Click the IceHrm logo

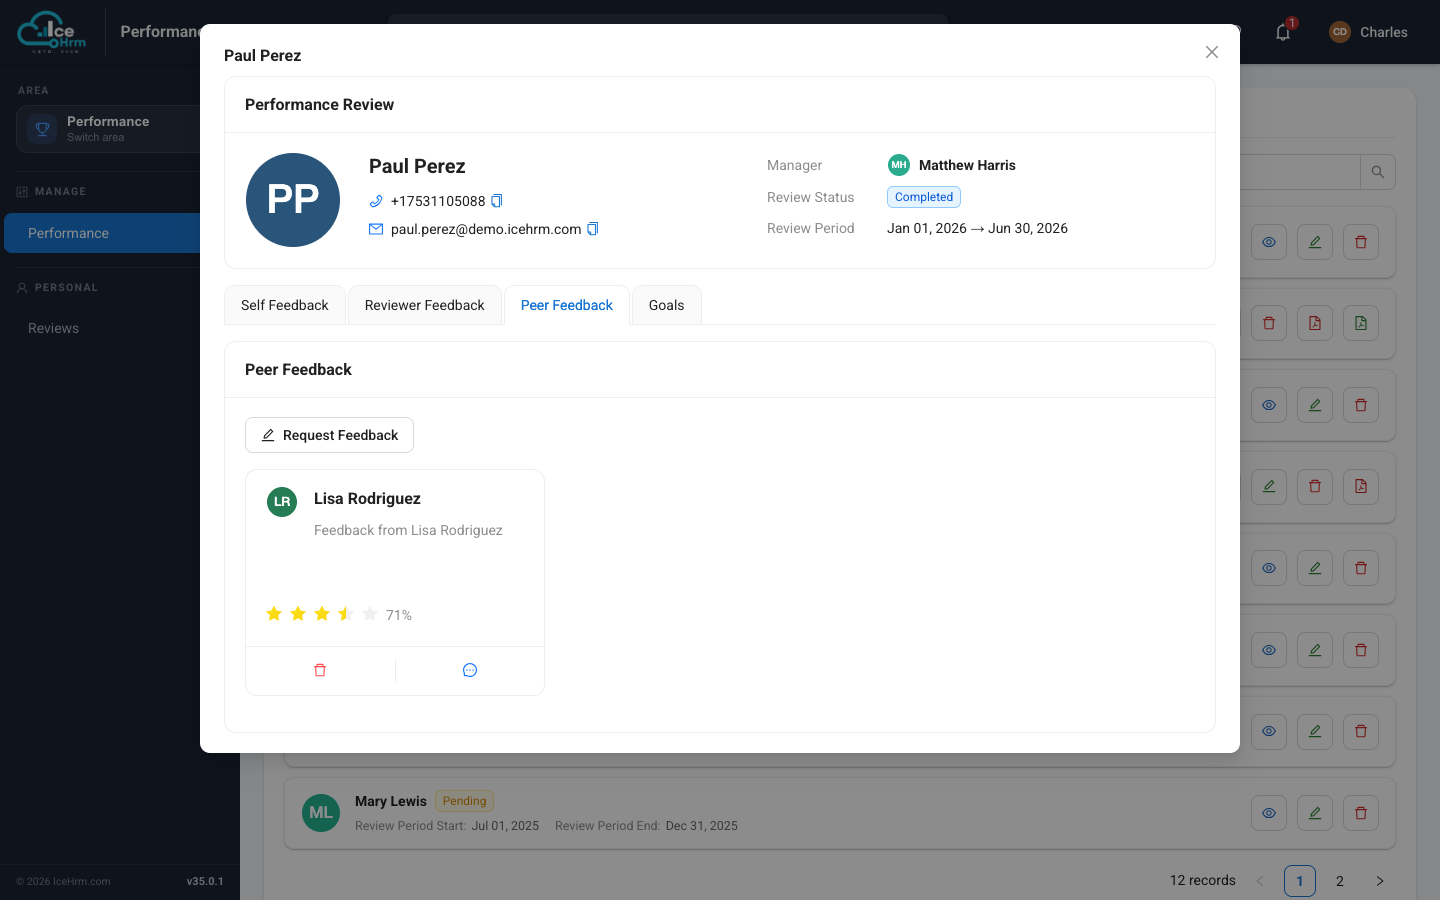(52, 32)
